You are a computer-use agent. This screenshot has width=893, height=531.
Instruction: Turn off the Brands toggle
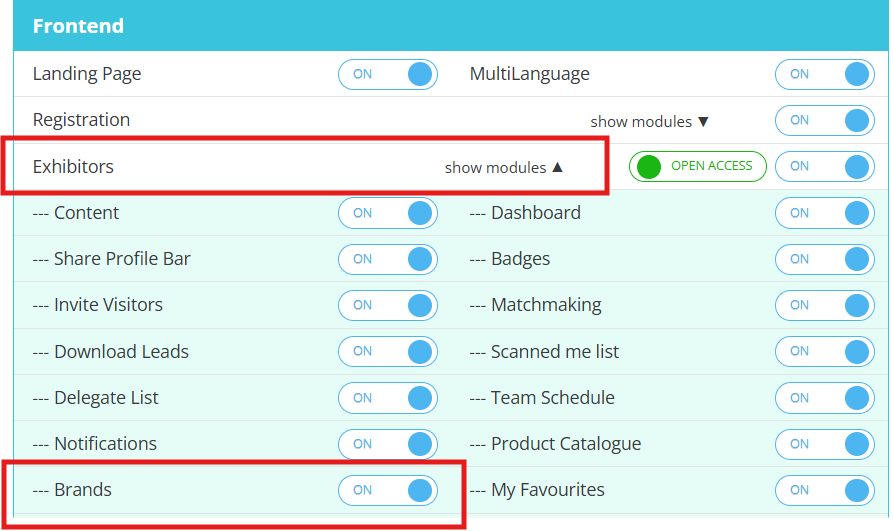point(388,490)
